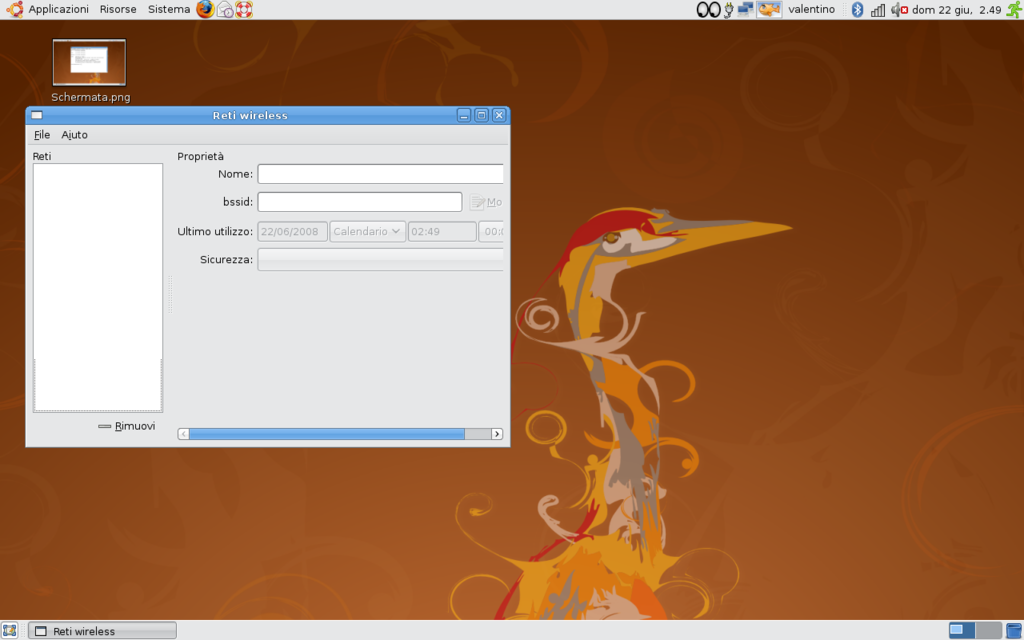
Task: Expand the Sicurezza combo box
Action: click(380, 260)
